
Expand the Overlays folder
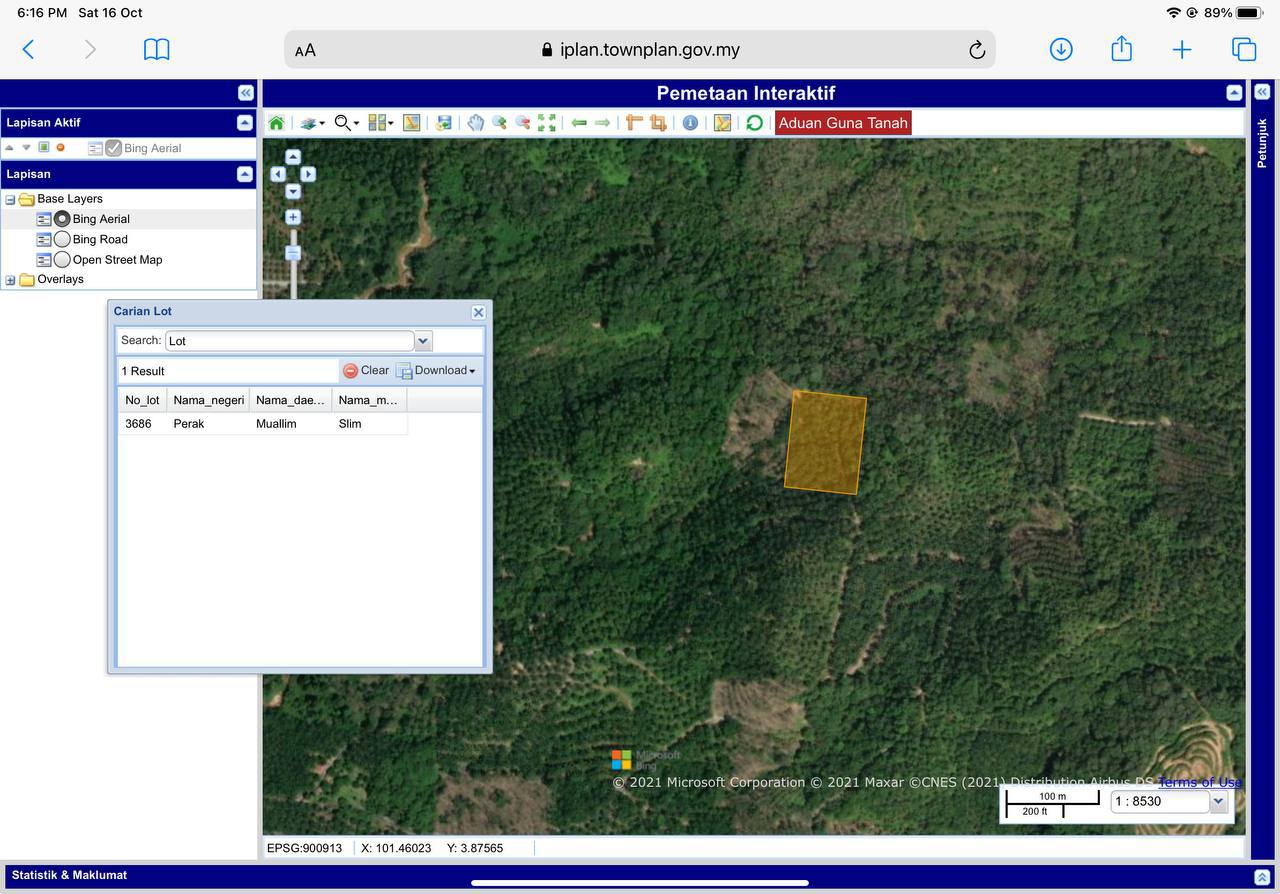point(10,280)
